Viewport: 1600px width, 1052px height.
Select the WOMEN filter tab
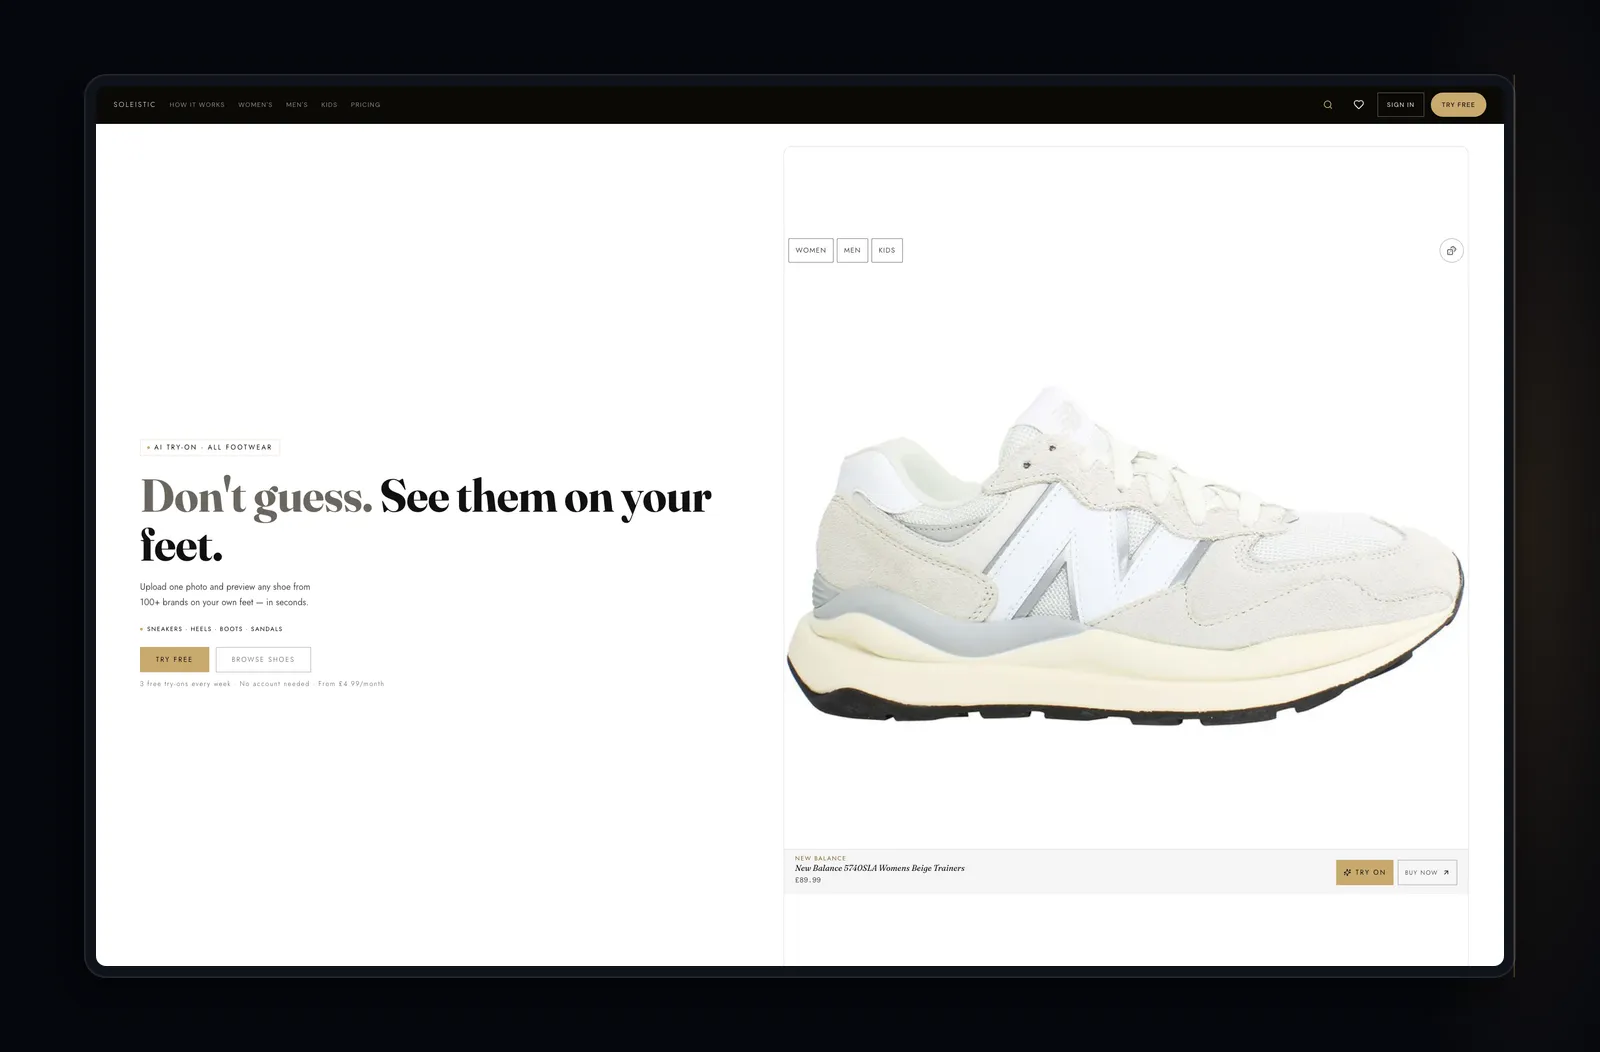pos(811,250)
